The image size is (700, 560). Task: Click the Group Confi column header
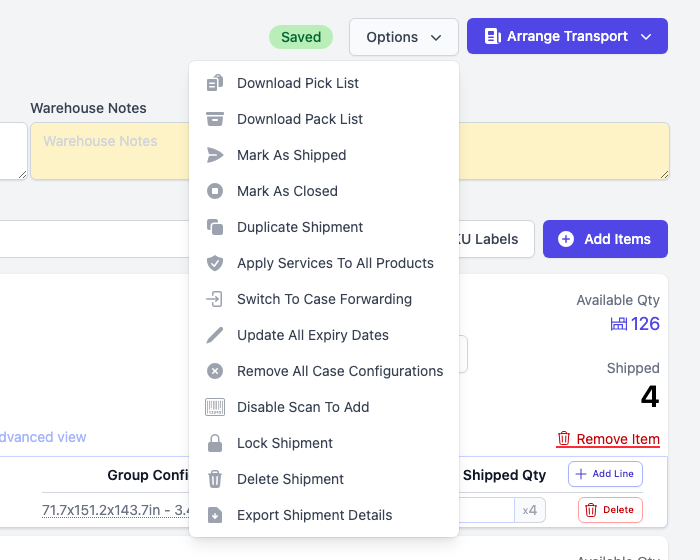[x=148, y=475]
